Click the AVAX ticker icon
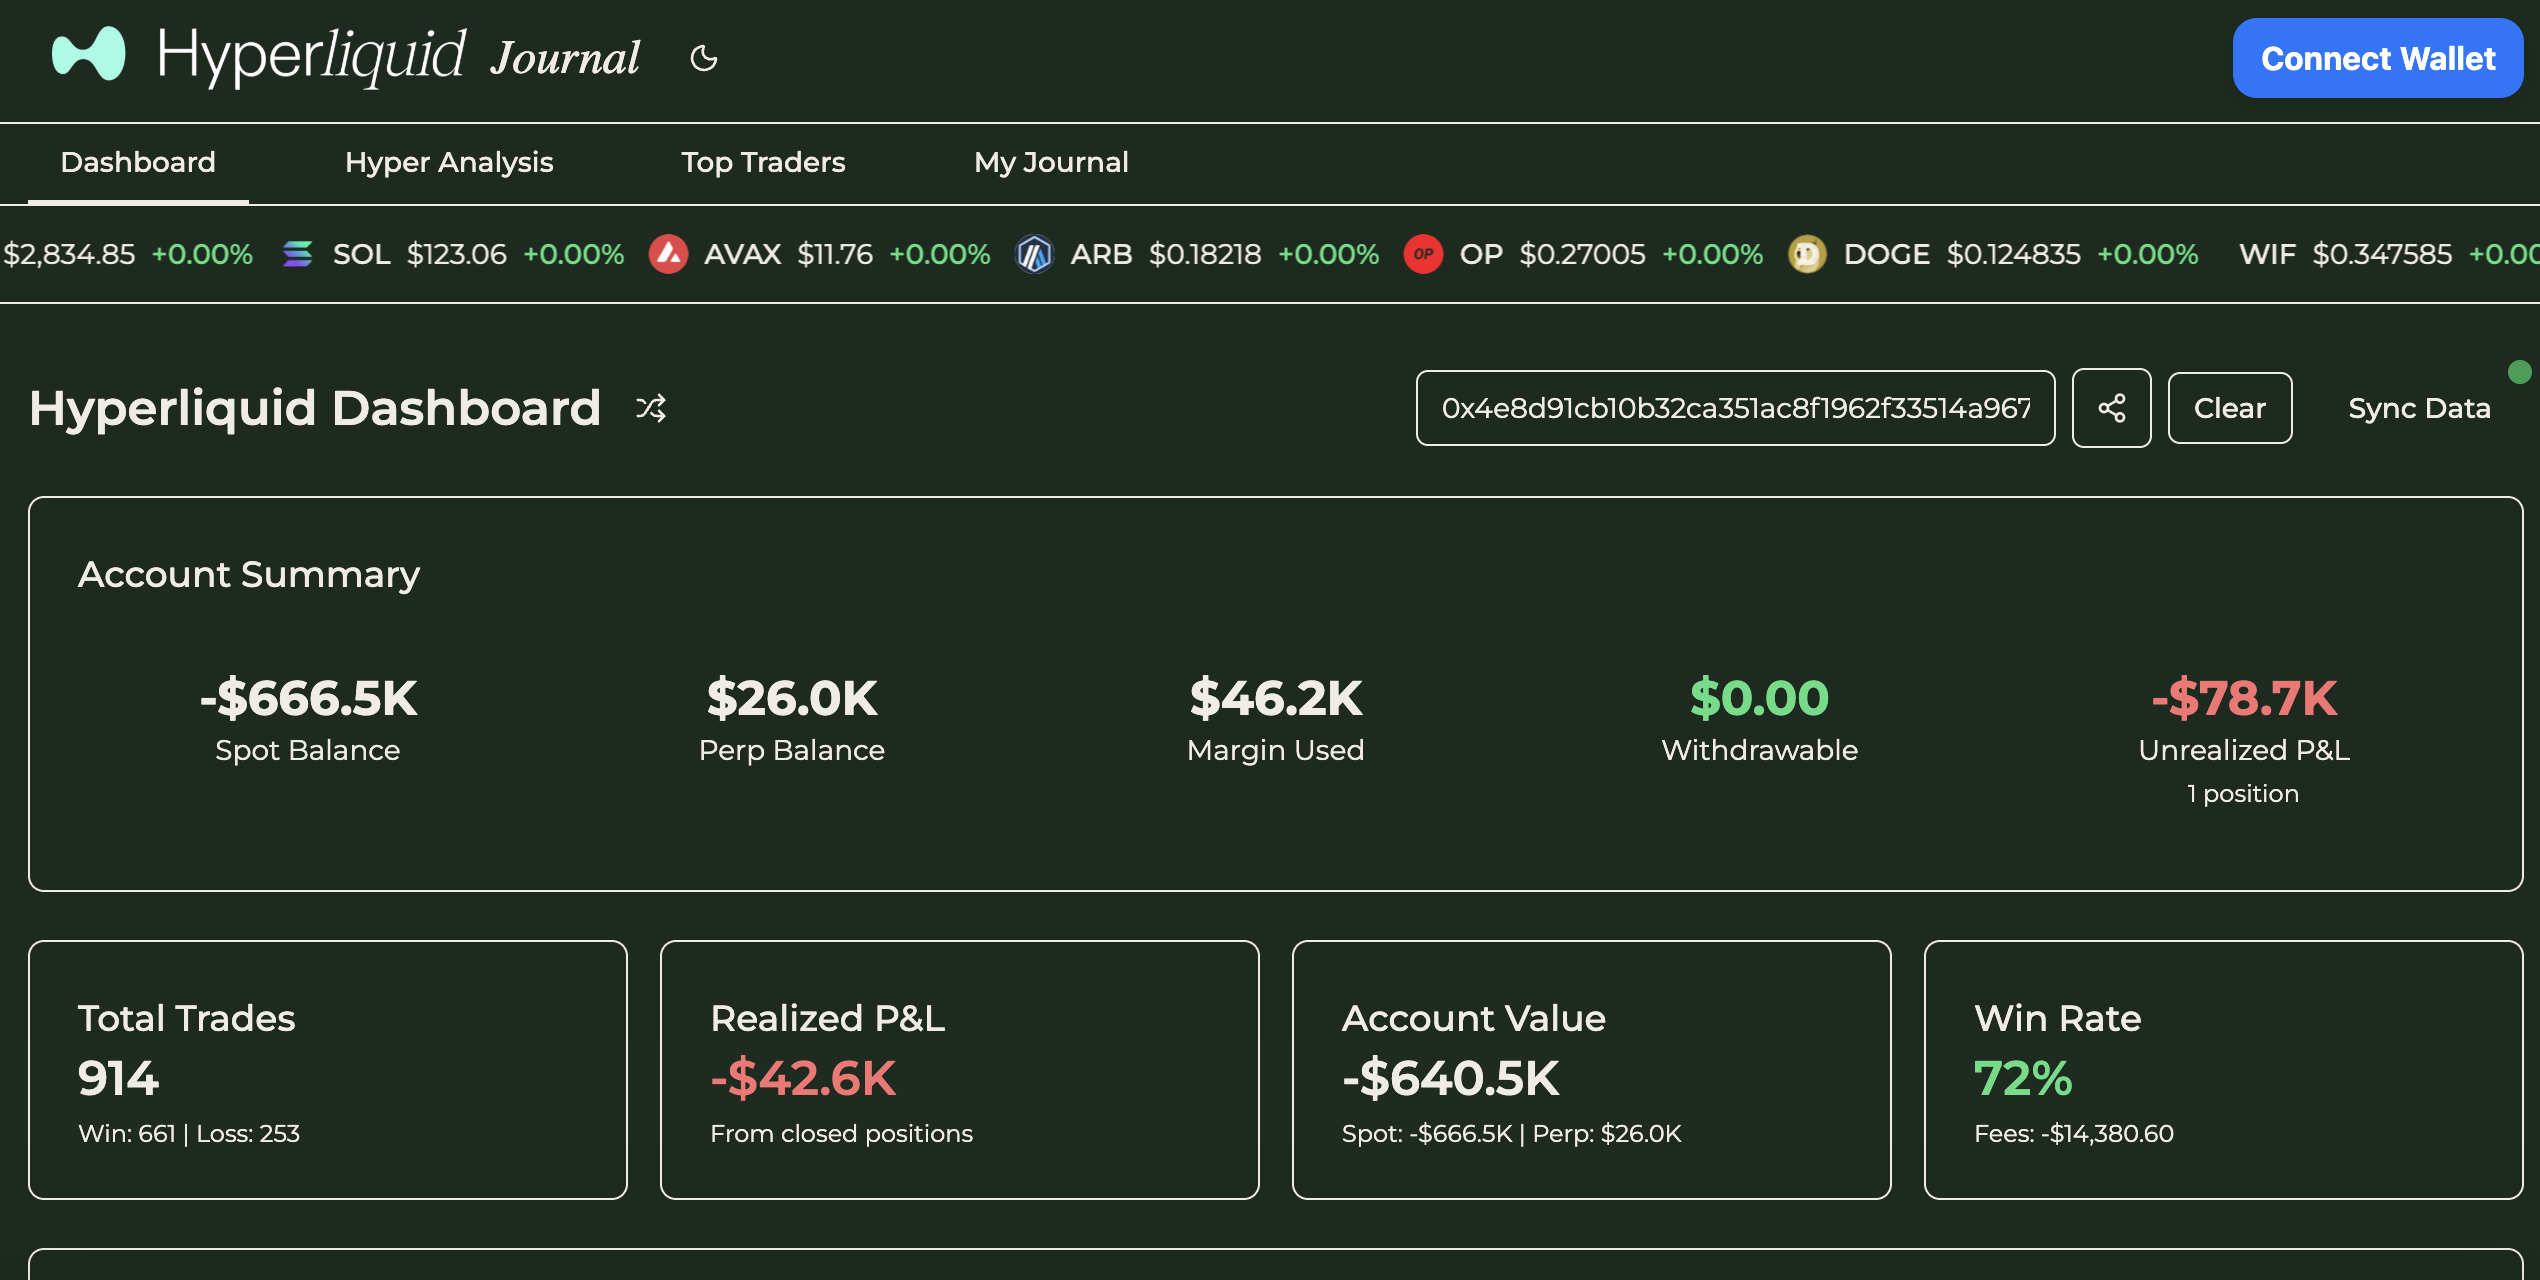Screen dimensions: 2540x1280 (x=668, y=254)
